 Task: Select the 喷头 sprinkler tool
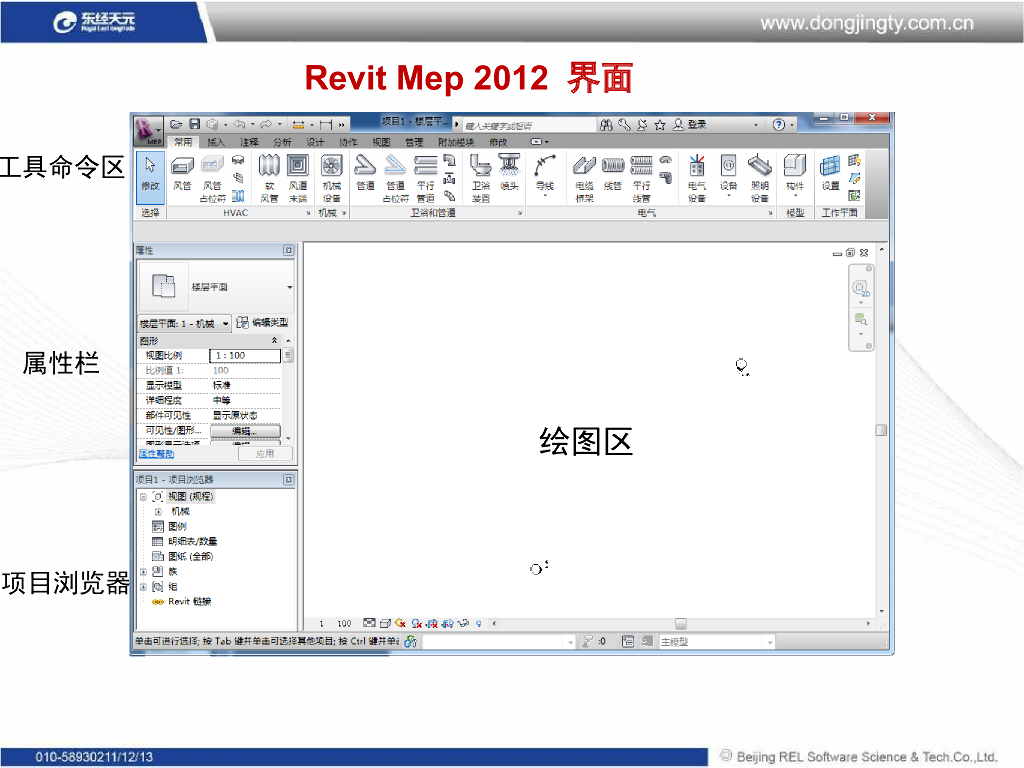click(x=510, y=170)
